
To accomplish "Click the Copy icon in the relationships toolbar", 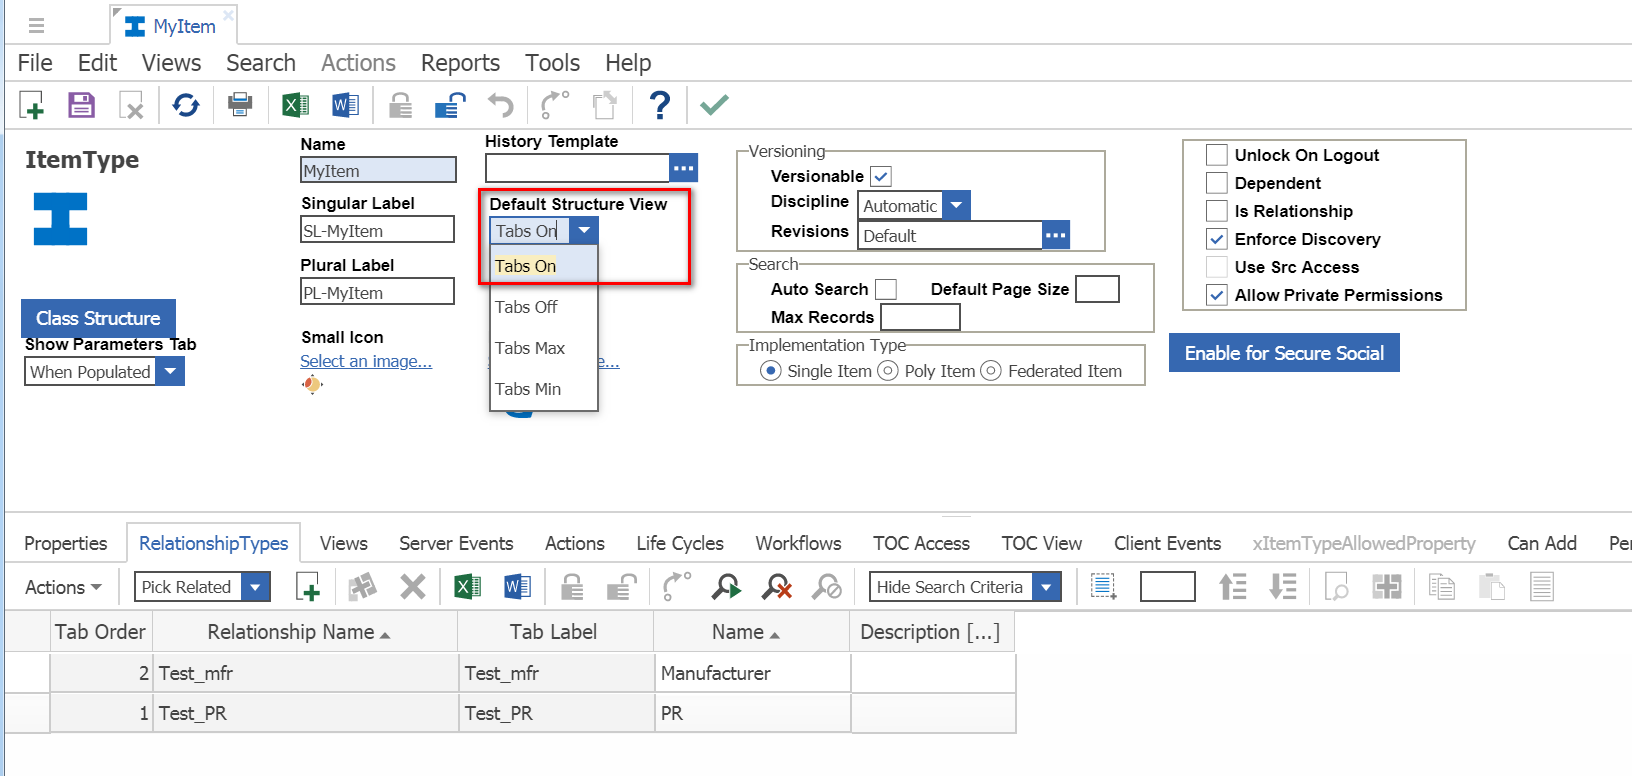I will tap(1441, 587).
